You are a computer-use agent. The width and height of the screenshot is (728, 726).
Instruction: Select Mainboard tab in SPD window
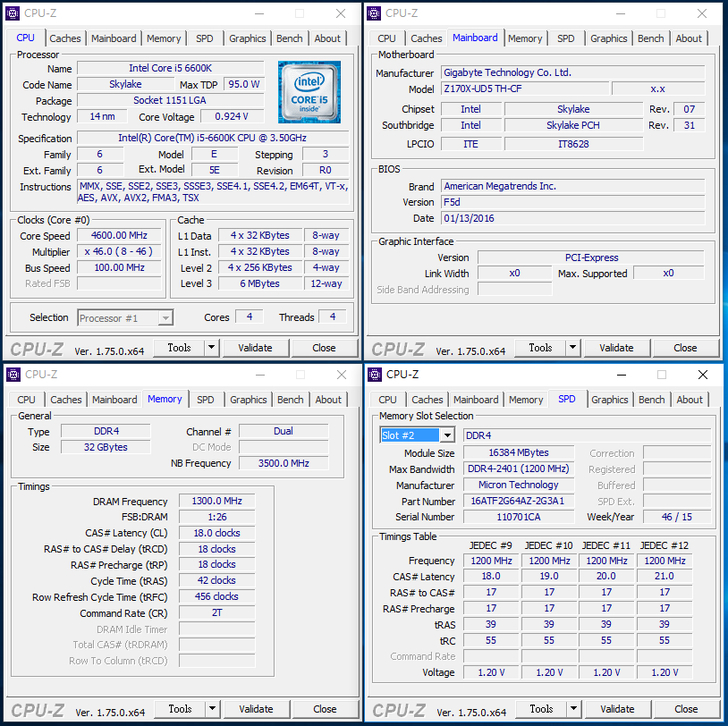point(476,400)
